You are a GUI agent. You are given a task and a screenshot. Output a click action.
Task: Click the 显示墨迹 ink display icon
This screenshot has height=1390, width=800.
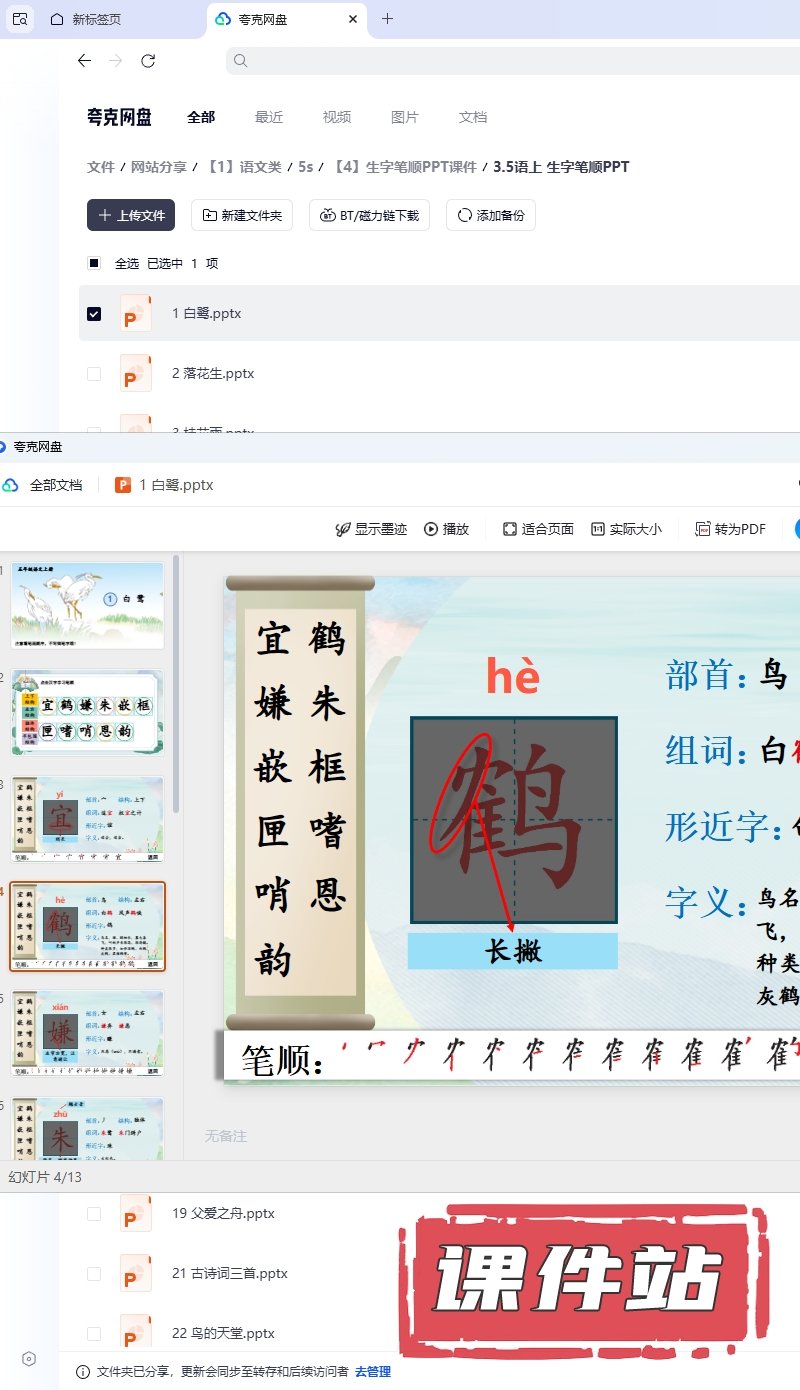pyautogui.click(x=343, y=529)
